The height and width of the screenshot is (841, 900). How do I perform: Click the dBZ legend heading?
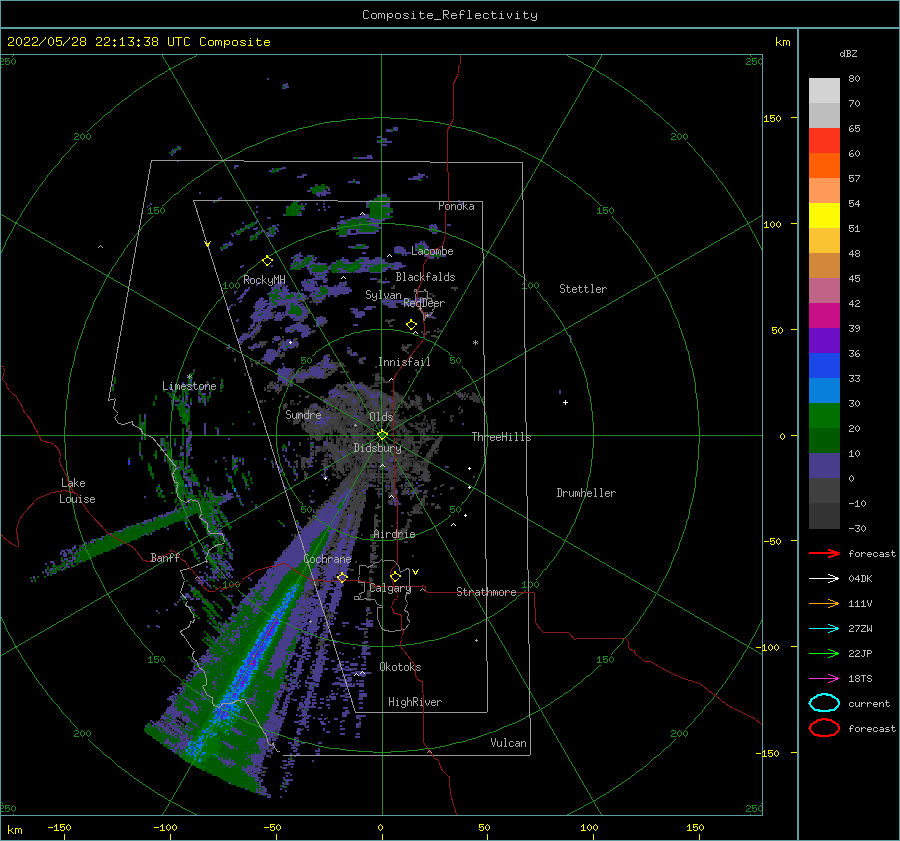(848, 53)
